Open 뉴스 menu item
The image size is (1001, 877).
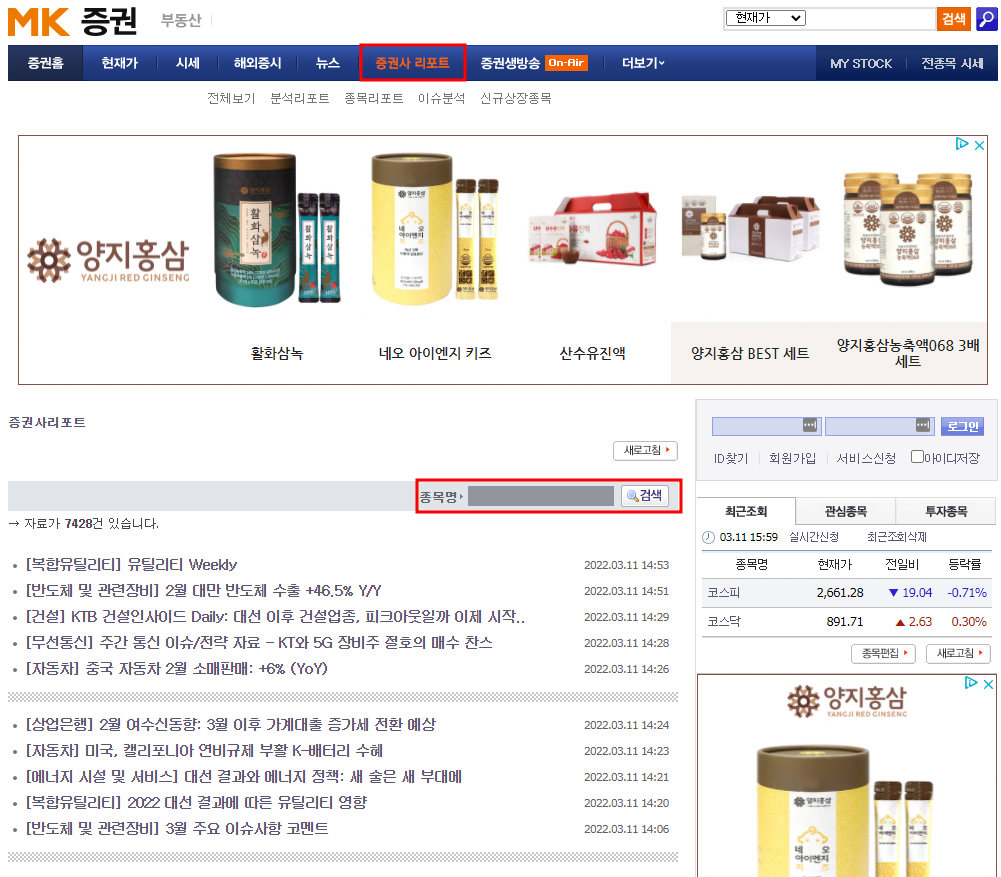327,63
